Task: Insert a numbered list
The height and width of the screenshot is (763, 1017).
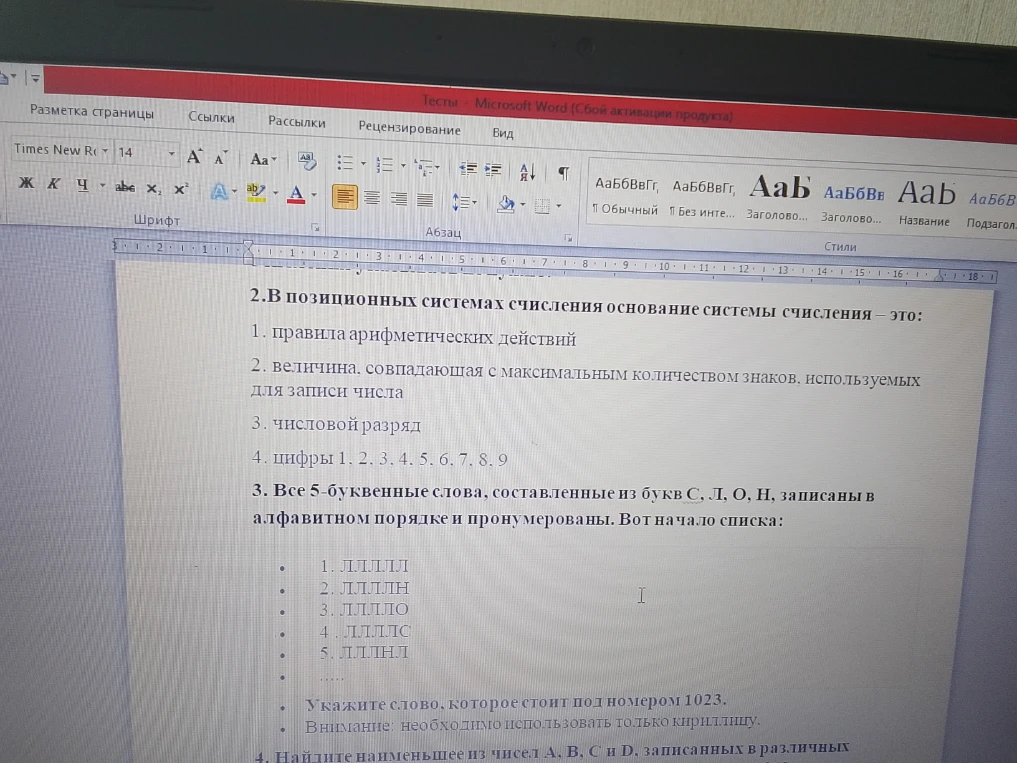Action: click(x=385, y=164)
